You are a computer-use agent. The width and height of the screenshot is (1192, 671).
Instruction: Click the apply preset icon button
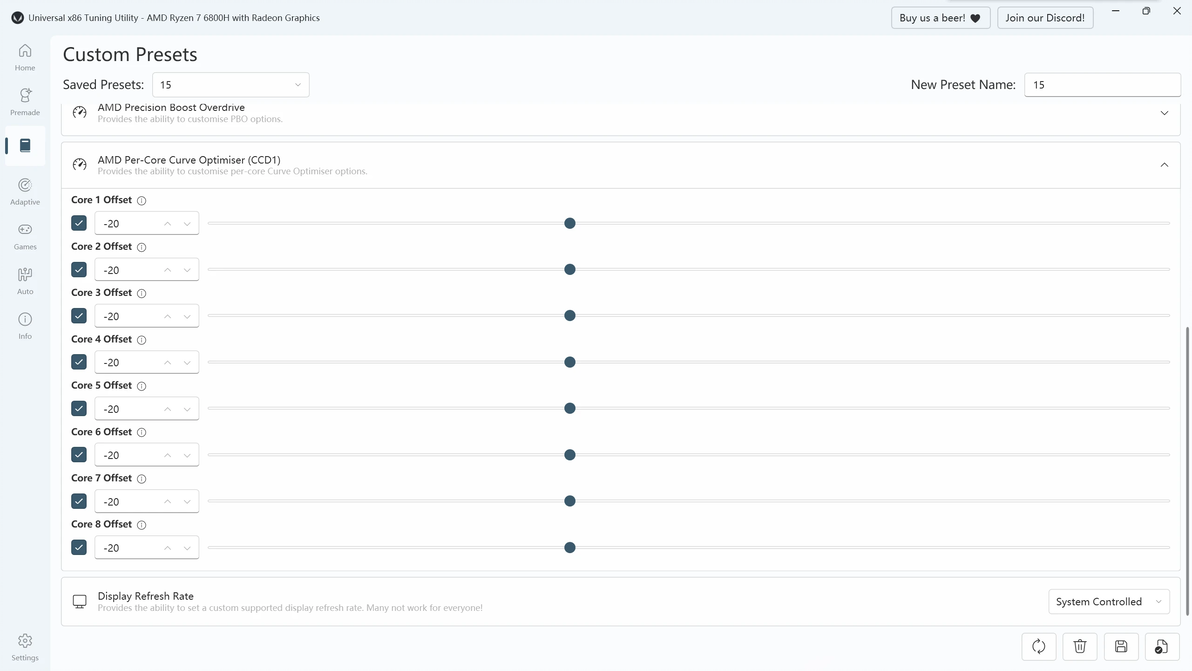1162,647
